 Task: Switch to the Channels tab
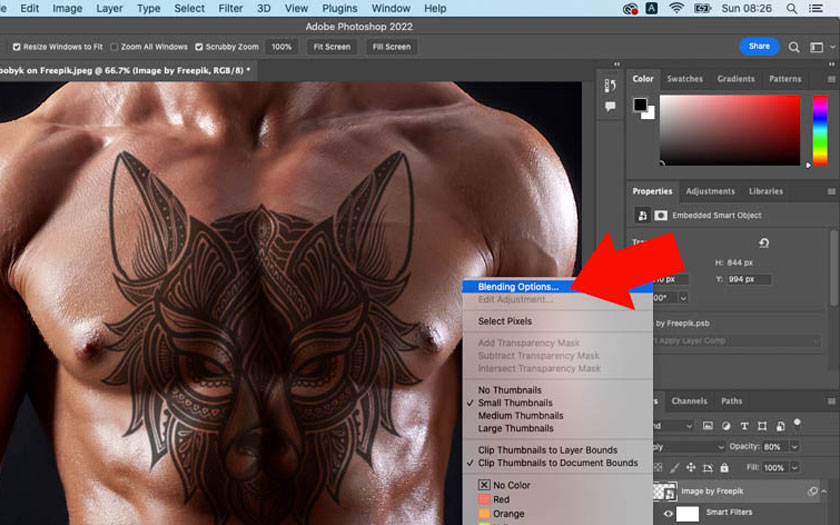pos(689,401)
